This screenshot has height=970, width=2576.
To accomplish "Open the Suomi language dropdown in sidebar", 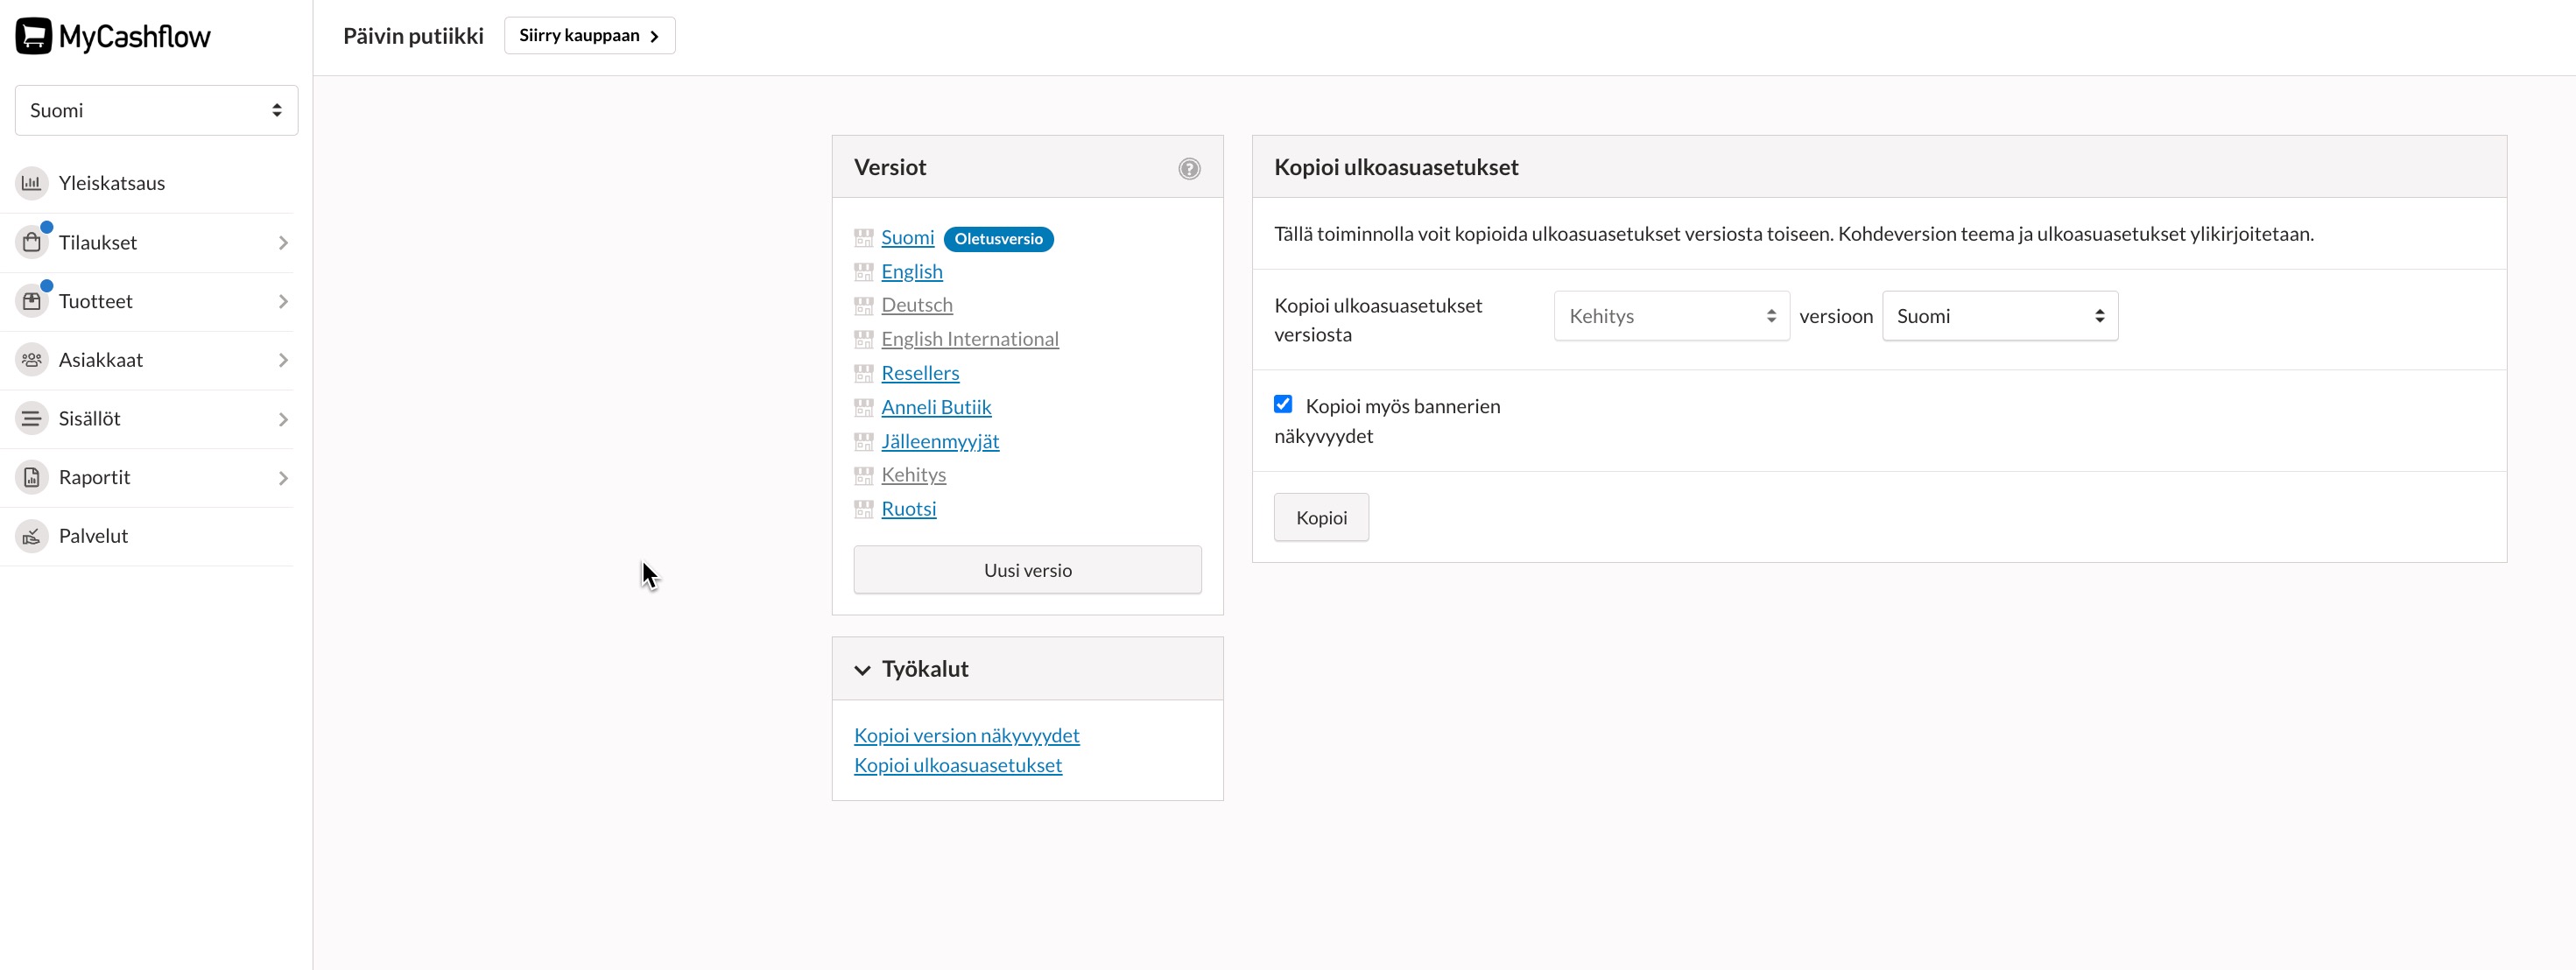I will point(156,110).
